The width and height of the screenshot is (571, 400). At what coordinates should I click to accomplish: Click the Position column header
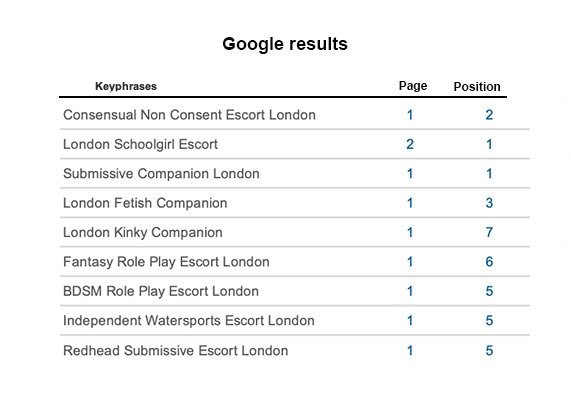click(x=477, y=87)
